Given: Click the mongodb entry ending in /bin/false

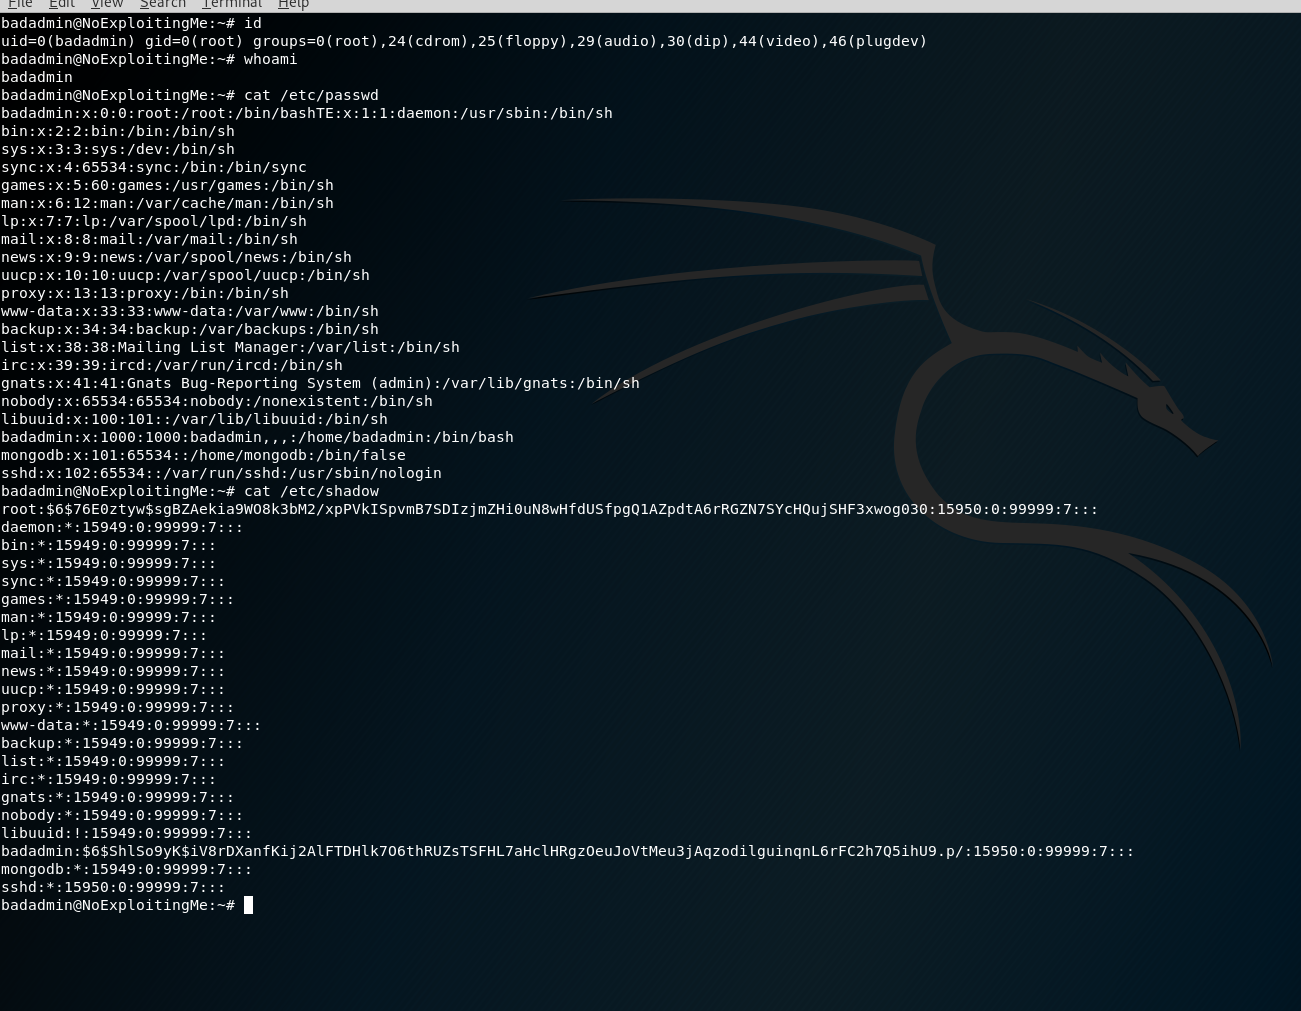Looking at the screenshot, I should (x=203, y=455).
